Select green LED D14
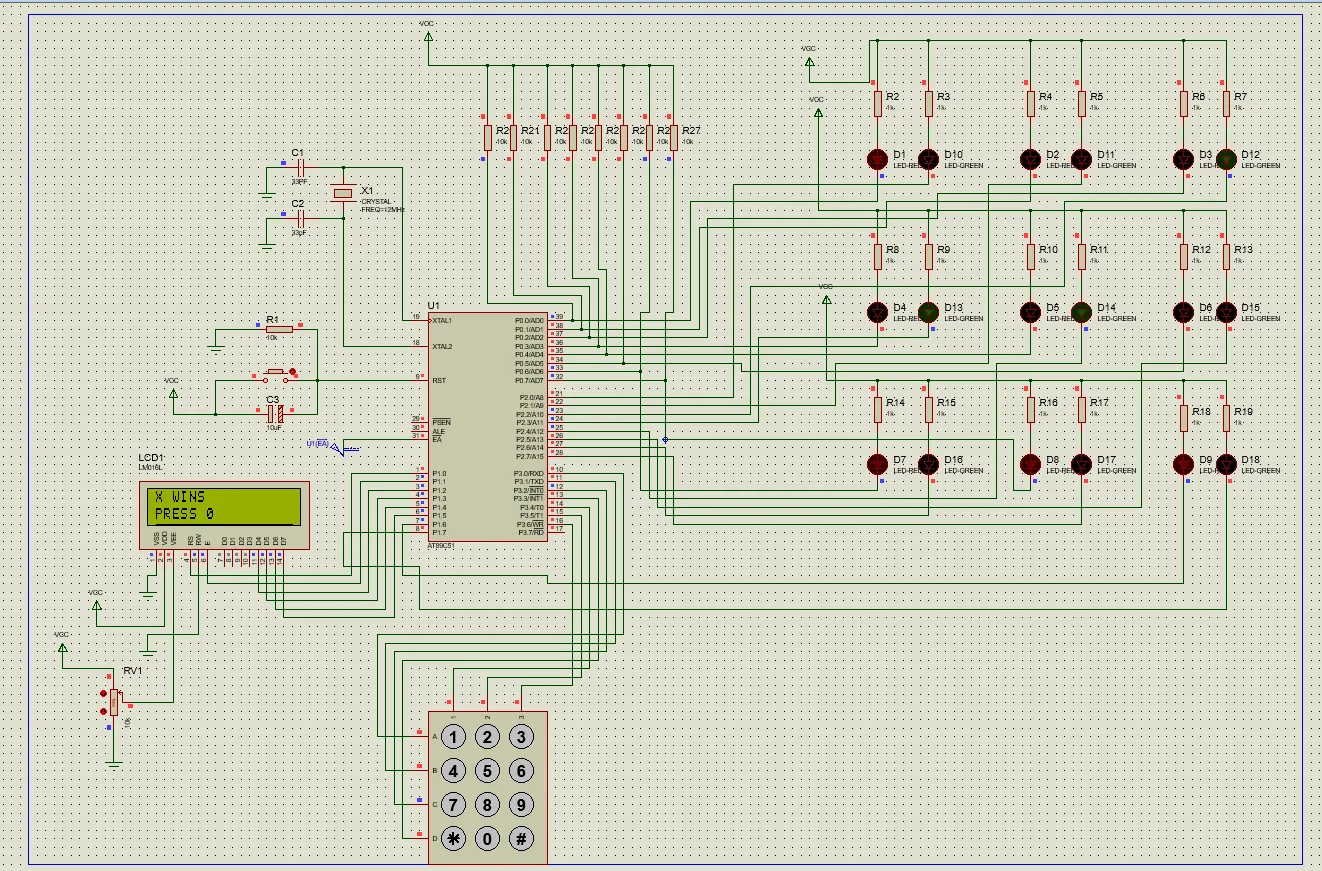The height and width of the screenshot is (871, 1322). coord(1081,312)
